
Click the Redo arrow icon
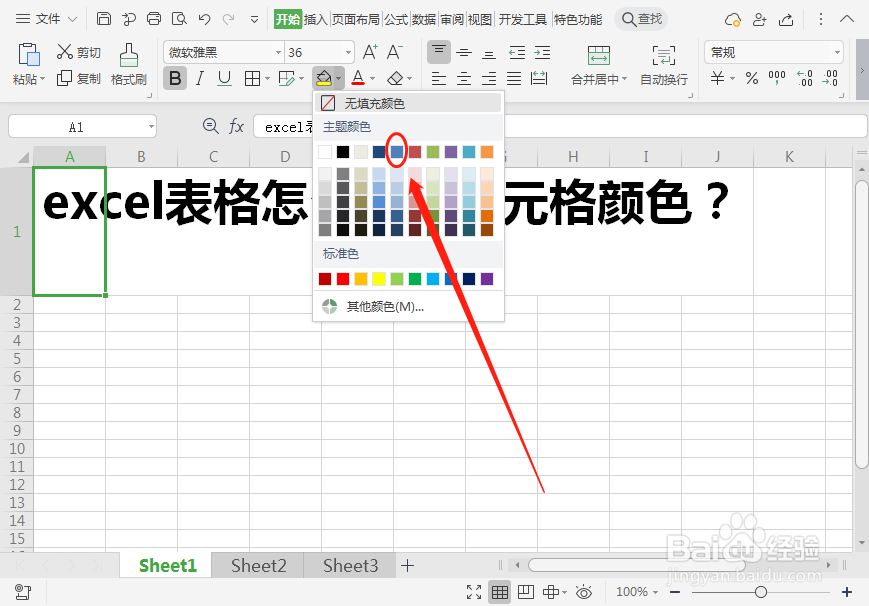pos(228,19)
